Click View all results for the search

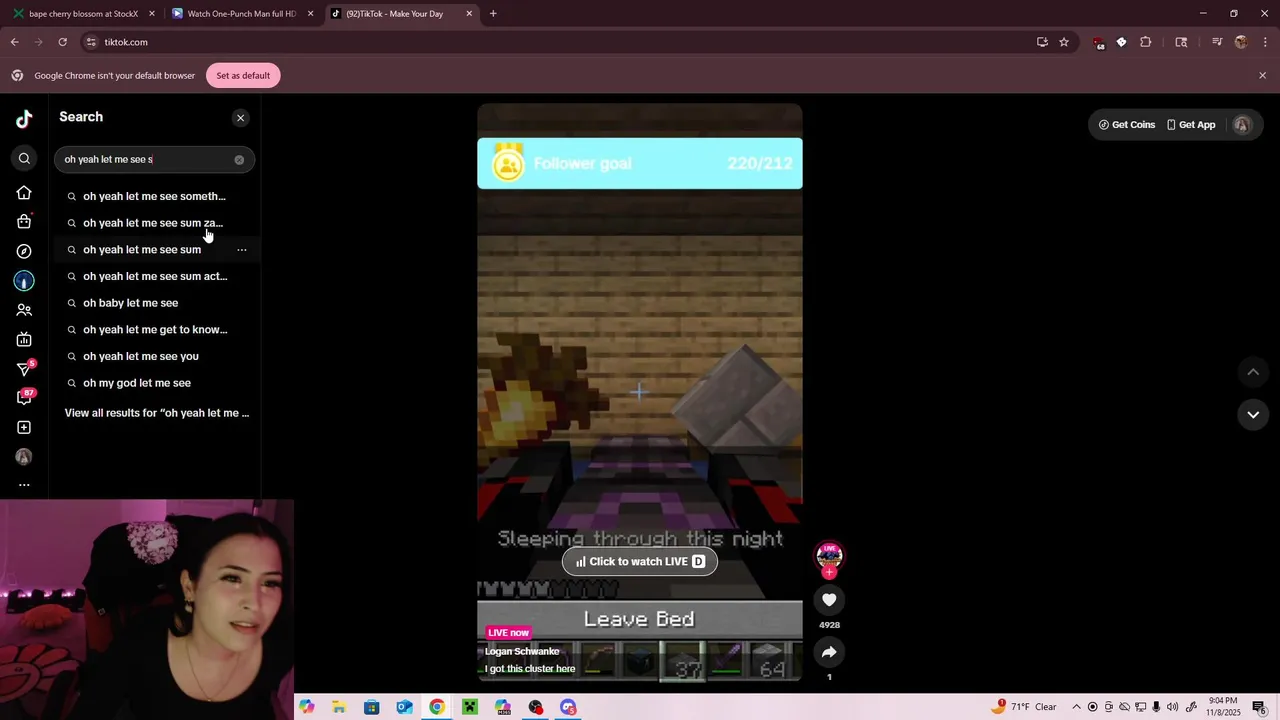tap(157, 413)
